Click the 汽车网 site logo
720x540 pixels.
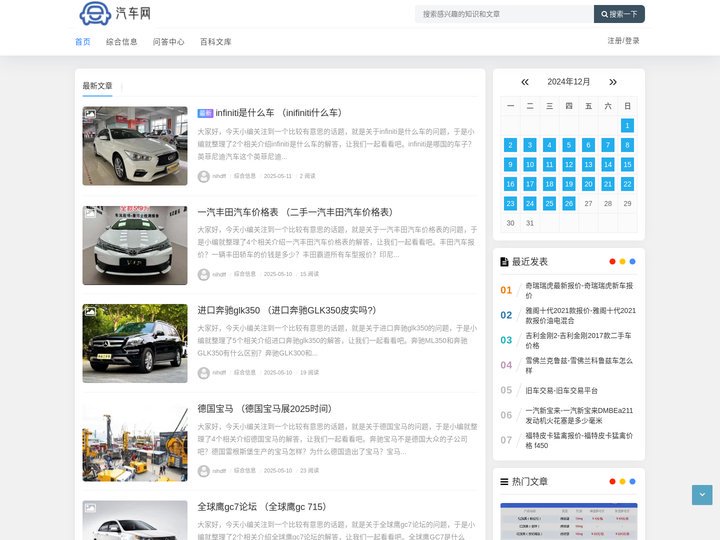[x=115, y=13]
